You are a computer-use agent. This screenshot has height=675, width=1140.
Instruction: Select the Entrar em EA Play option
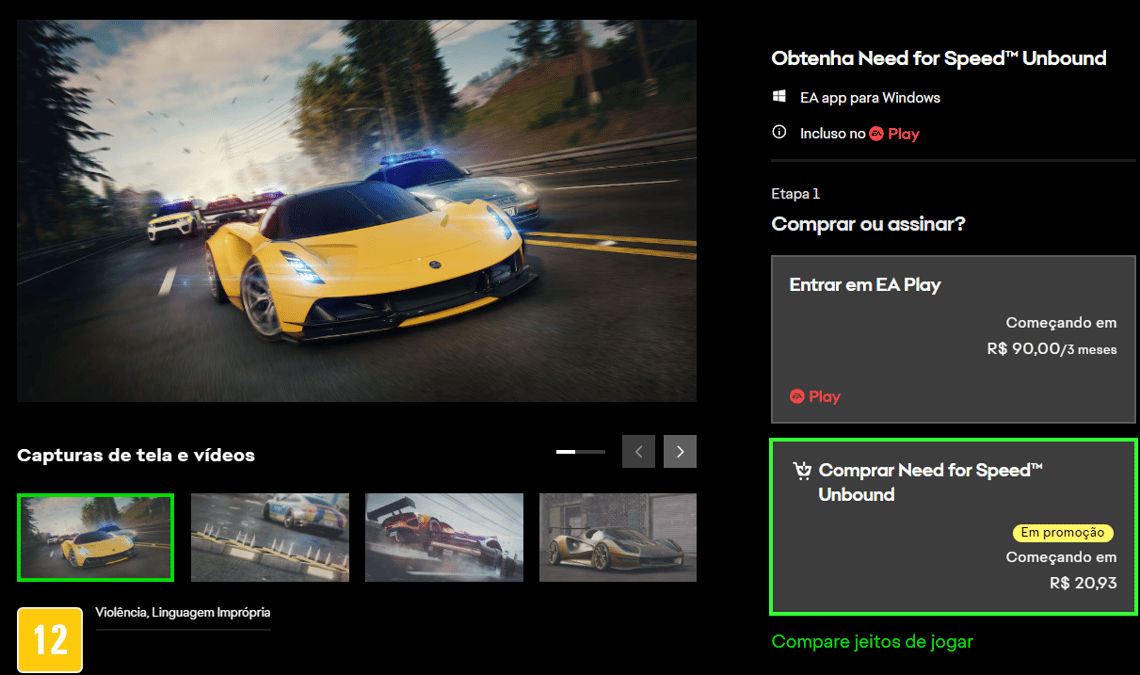click(953, 339)
